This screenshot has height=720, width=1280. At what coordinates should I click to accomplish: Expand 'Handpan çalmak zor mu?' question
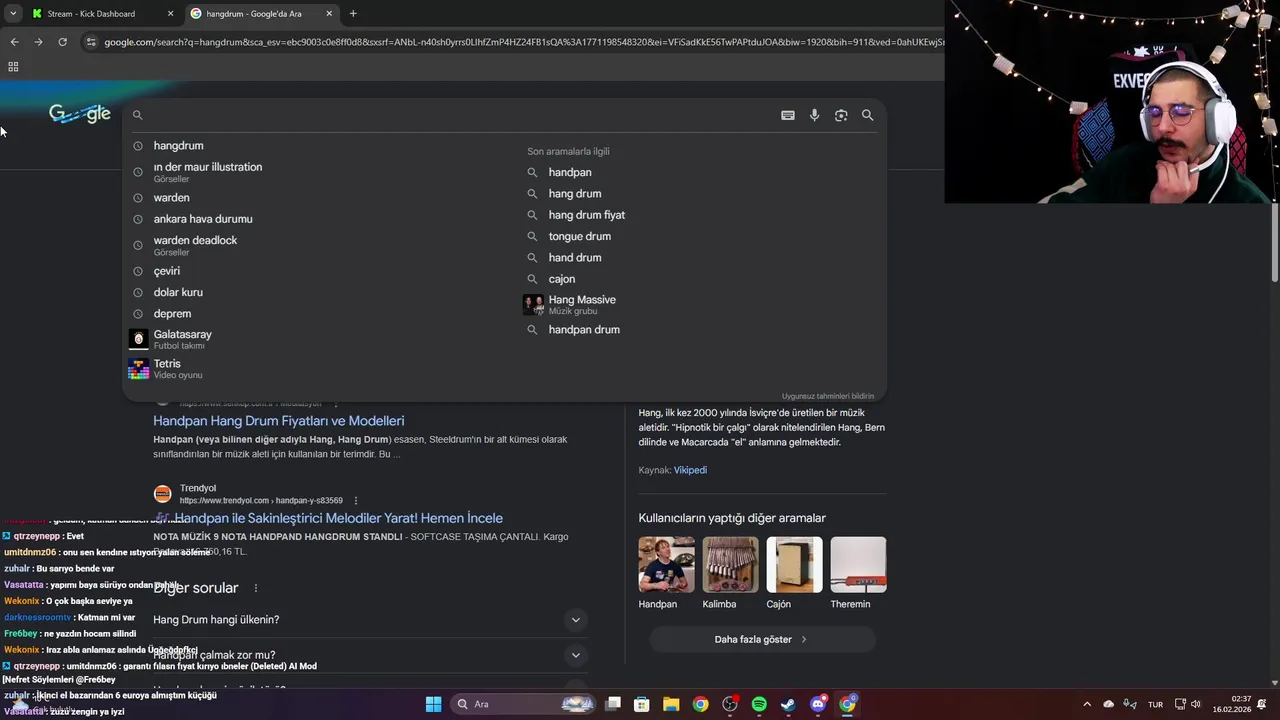coord(369,655)
